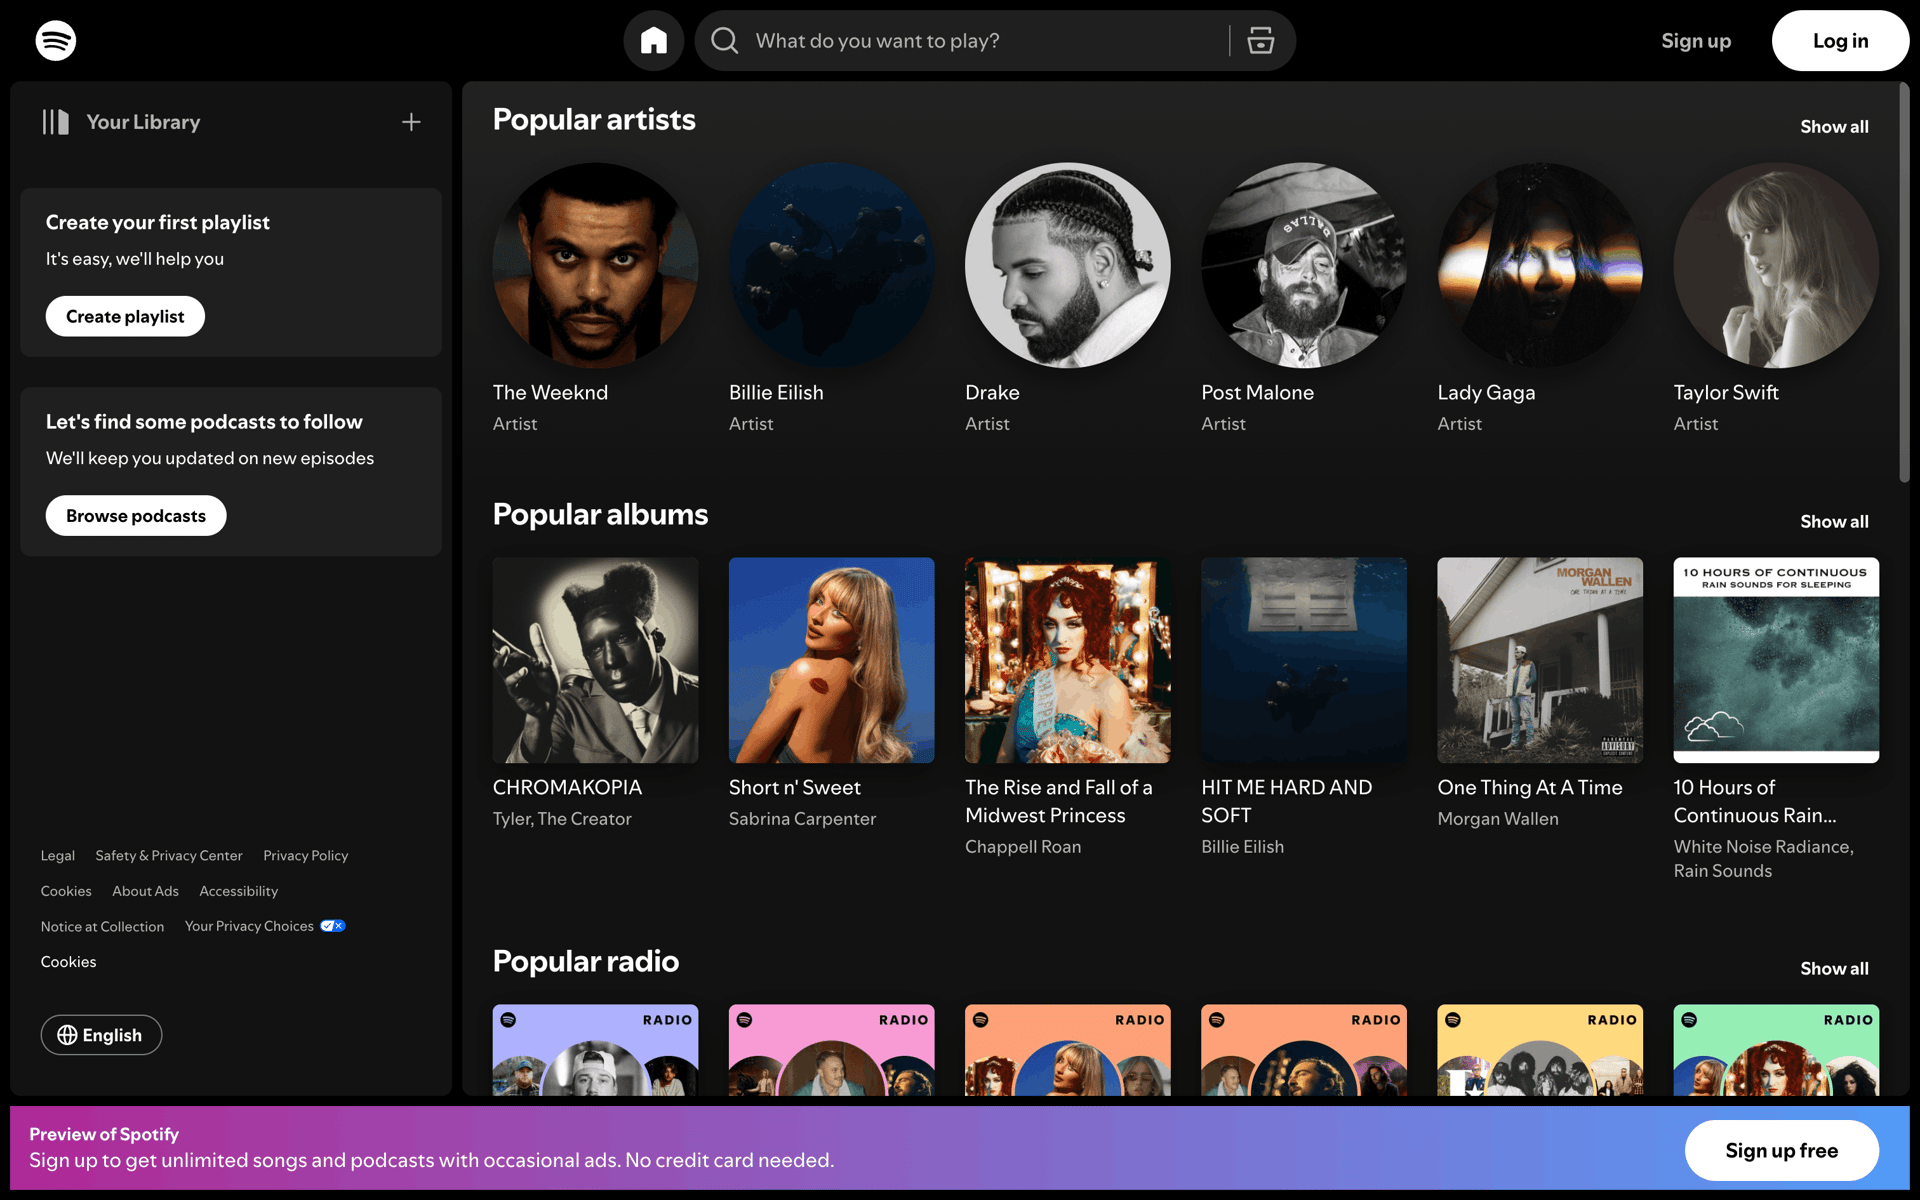Screen dimensions: 1920x1200
Task: Open Privacy Policy link
Action: pyautogui.click(x=306, y=856)
